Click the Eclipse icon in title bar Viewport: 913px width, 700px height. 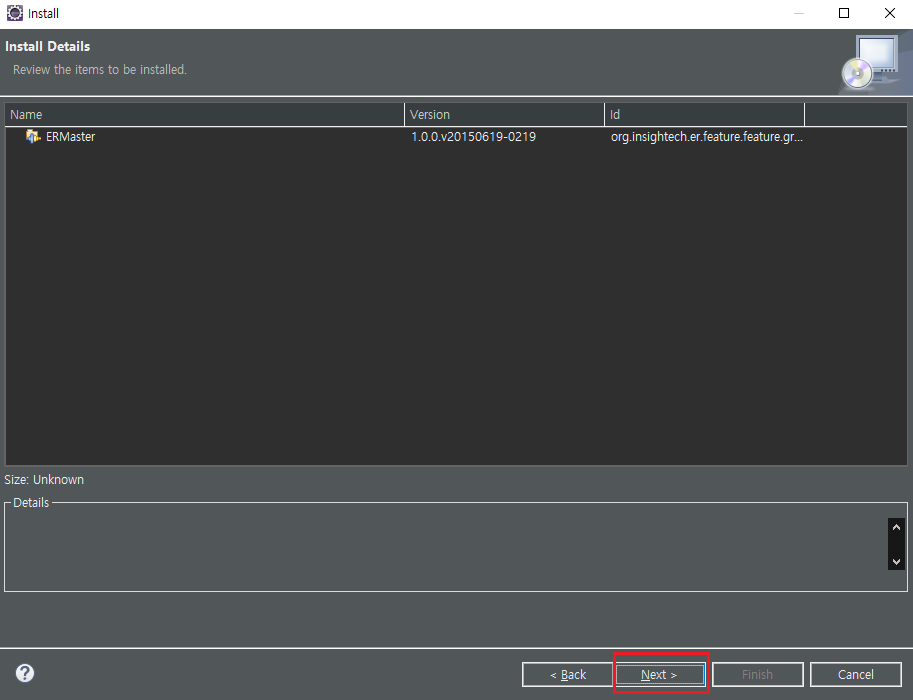tap(15, 13)
